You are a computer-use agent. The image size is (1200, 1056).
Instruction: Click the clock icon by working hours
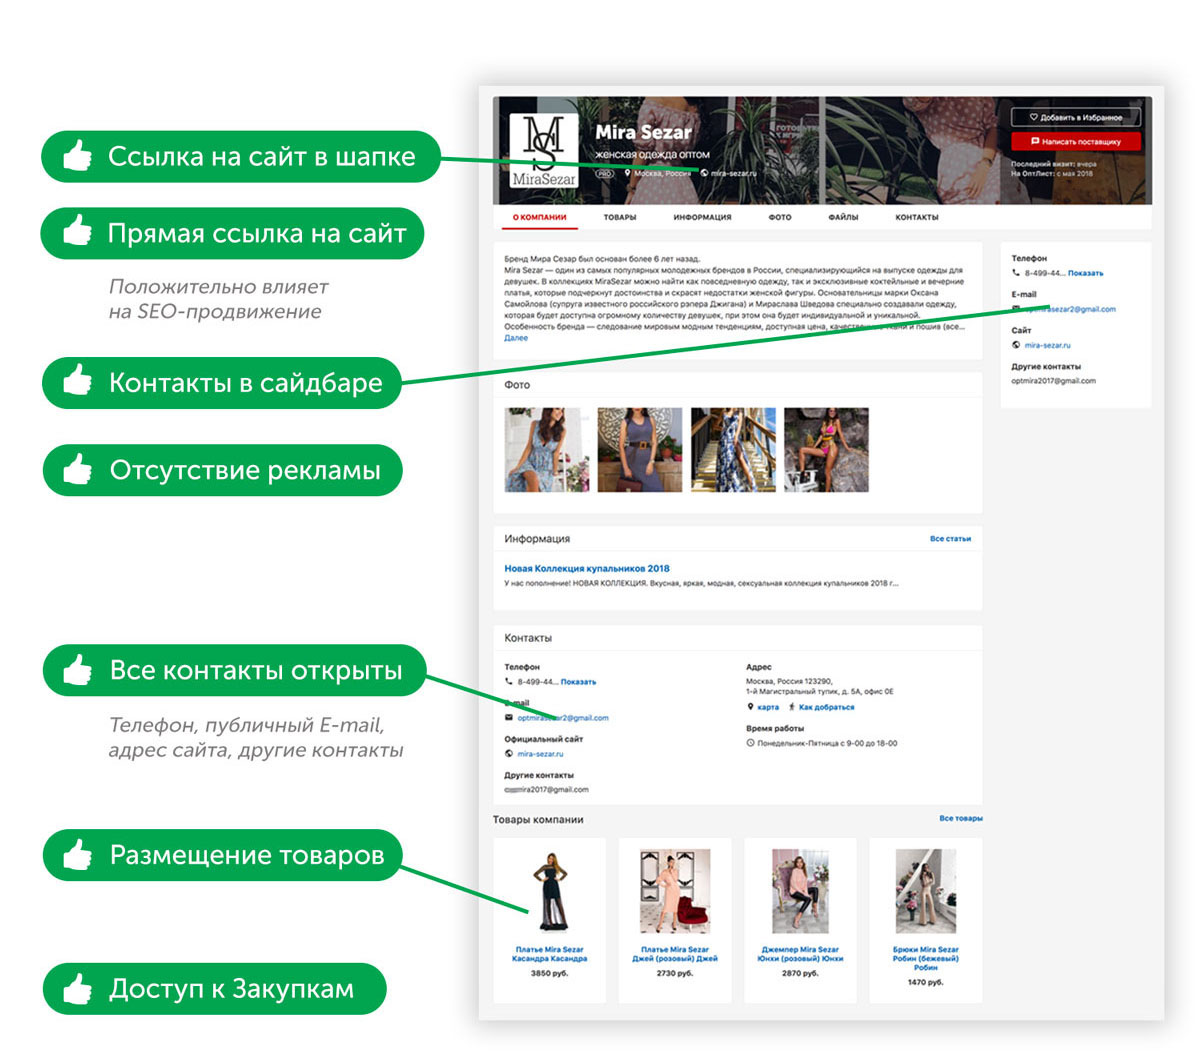click(750, 743)
